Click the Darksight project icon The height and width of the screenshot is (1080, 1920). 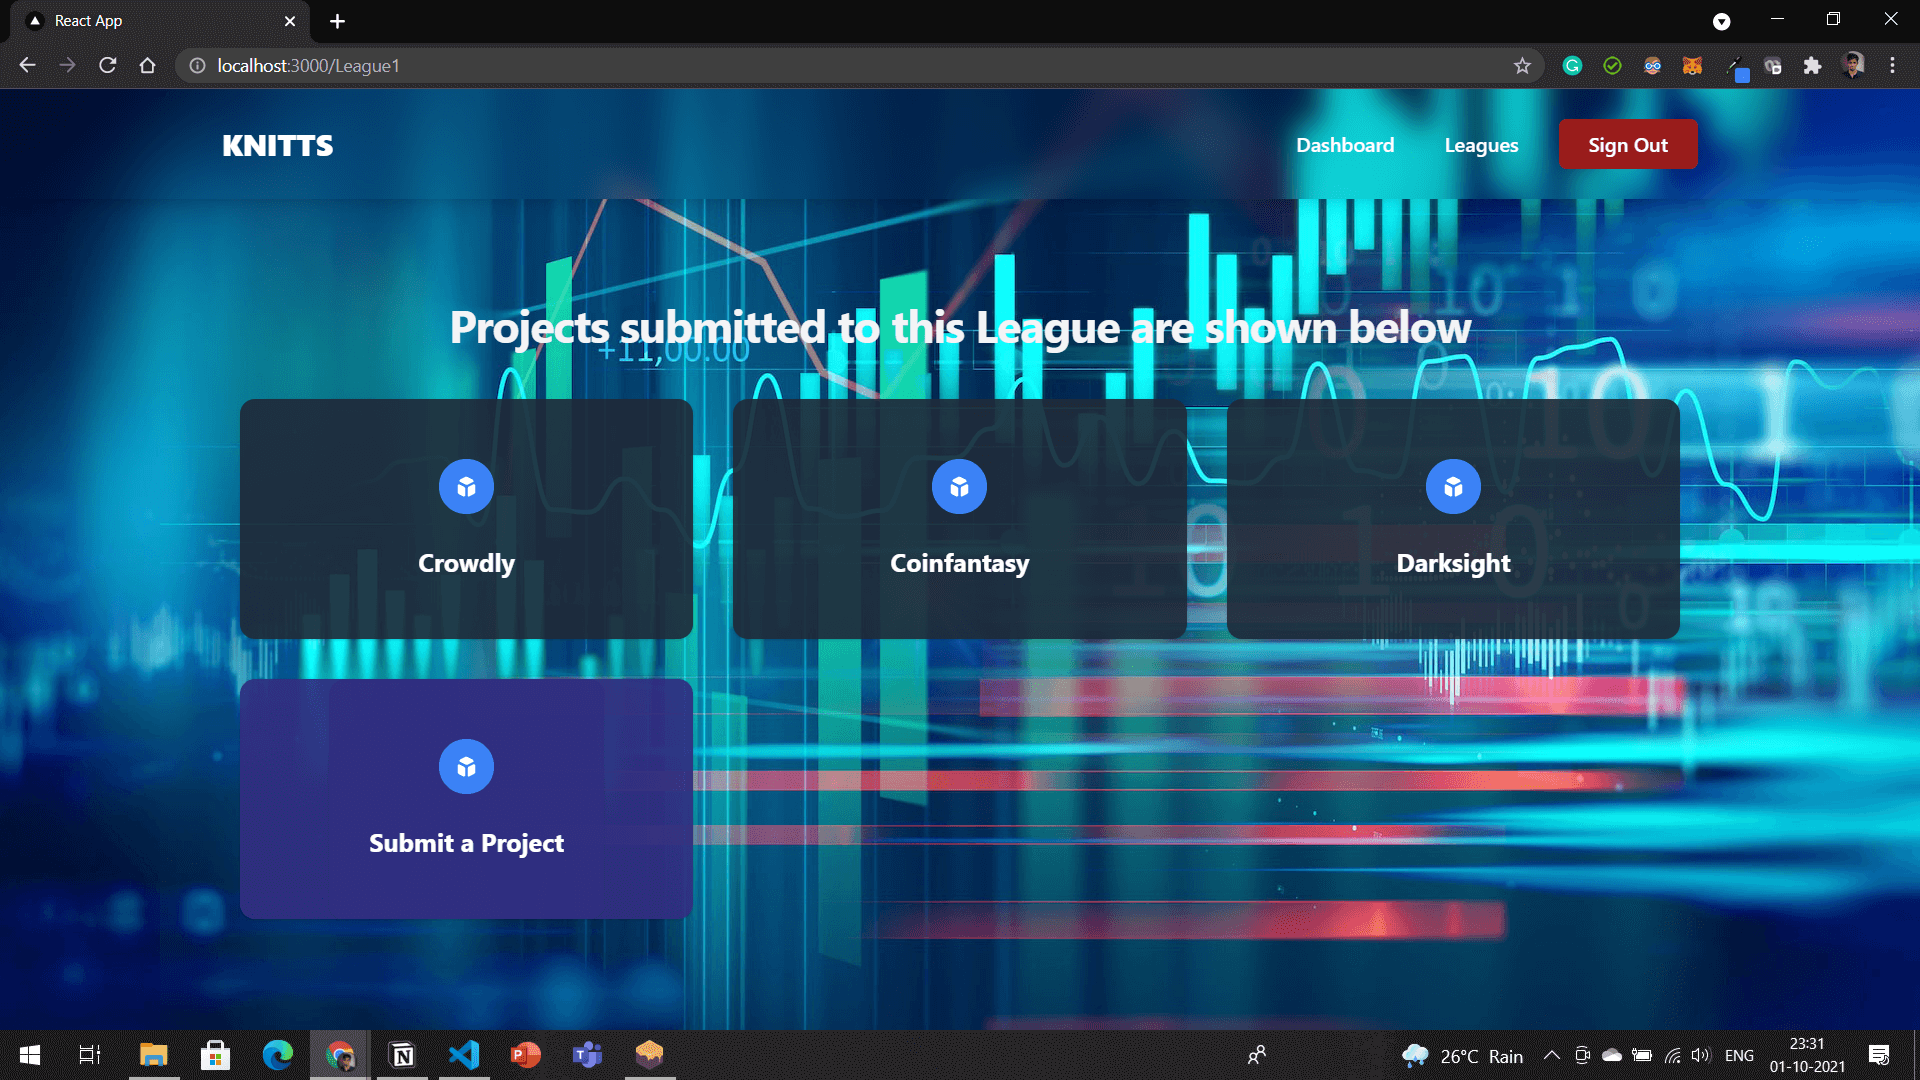point(1453,485)
